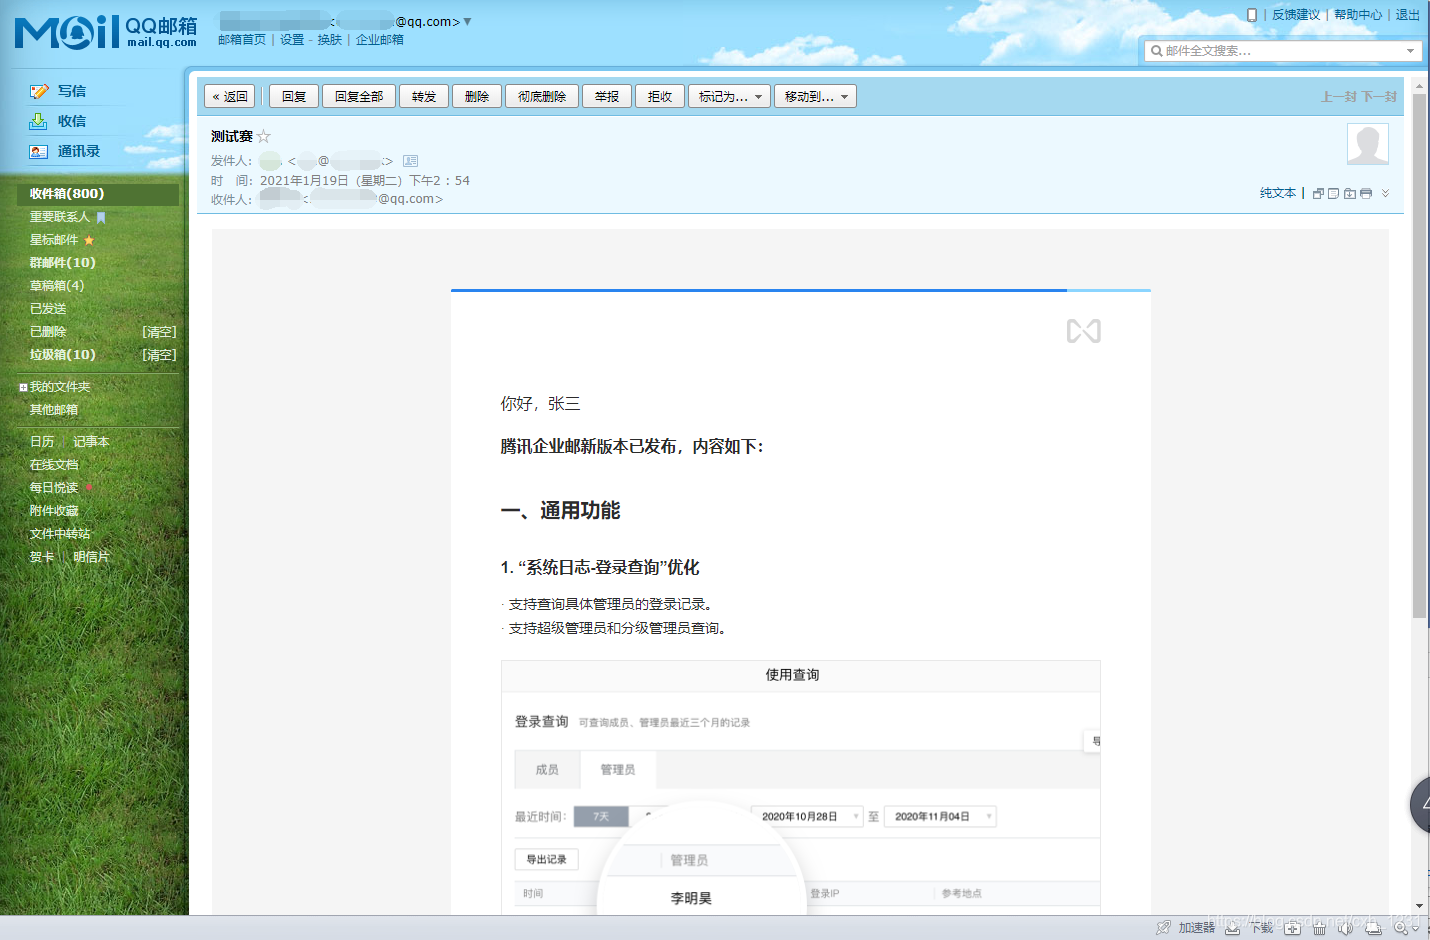The image size is (1430, 940).
Task: Open 群邮件(10) folder
Action: tap(63, 263)
